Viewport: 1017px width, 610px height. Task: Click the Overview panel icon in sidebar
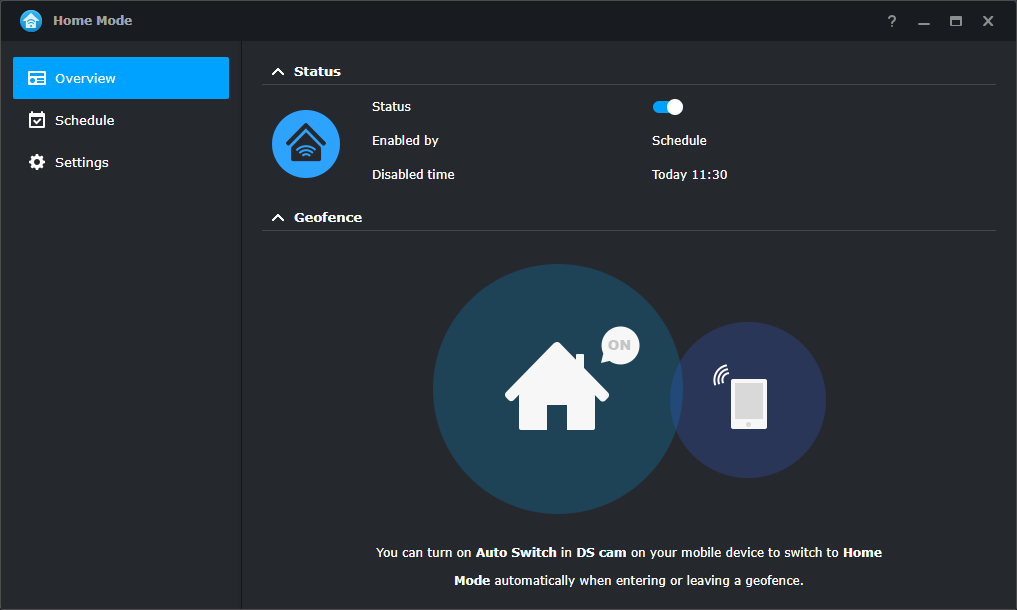(x=37, y=78)
